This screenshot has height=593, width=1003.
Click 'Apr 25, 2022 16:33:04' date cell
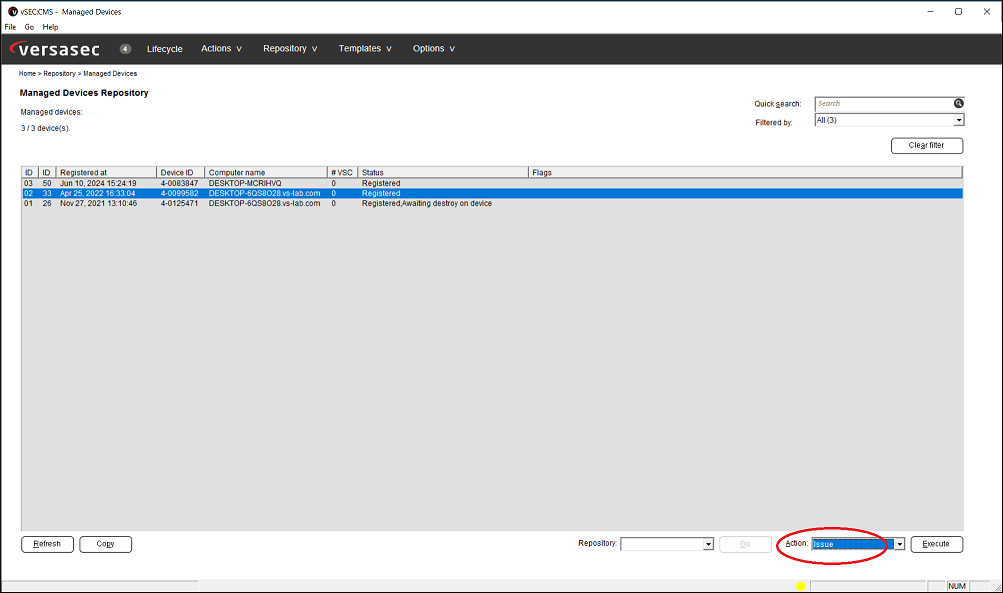(98, 193)
